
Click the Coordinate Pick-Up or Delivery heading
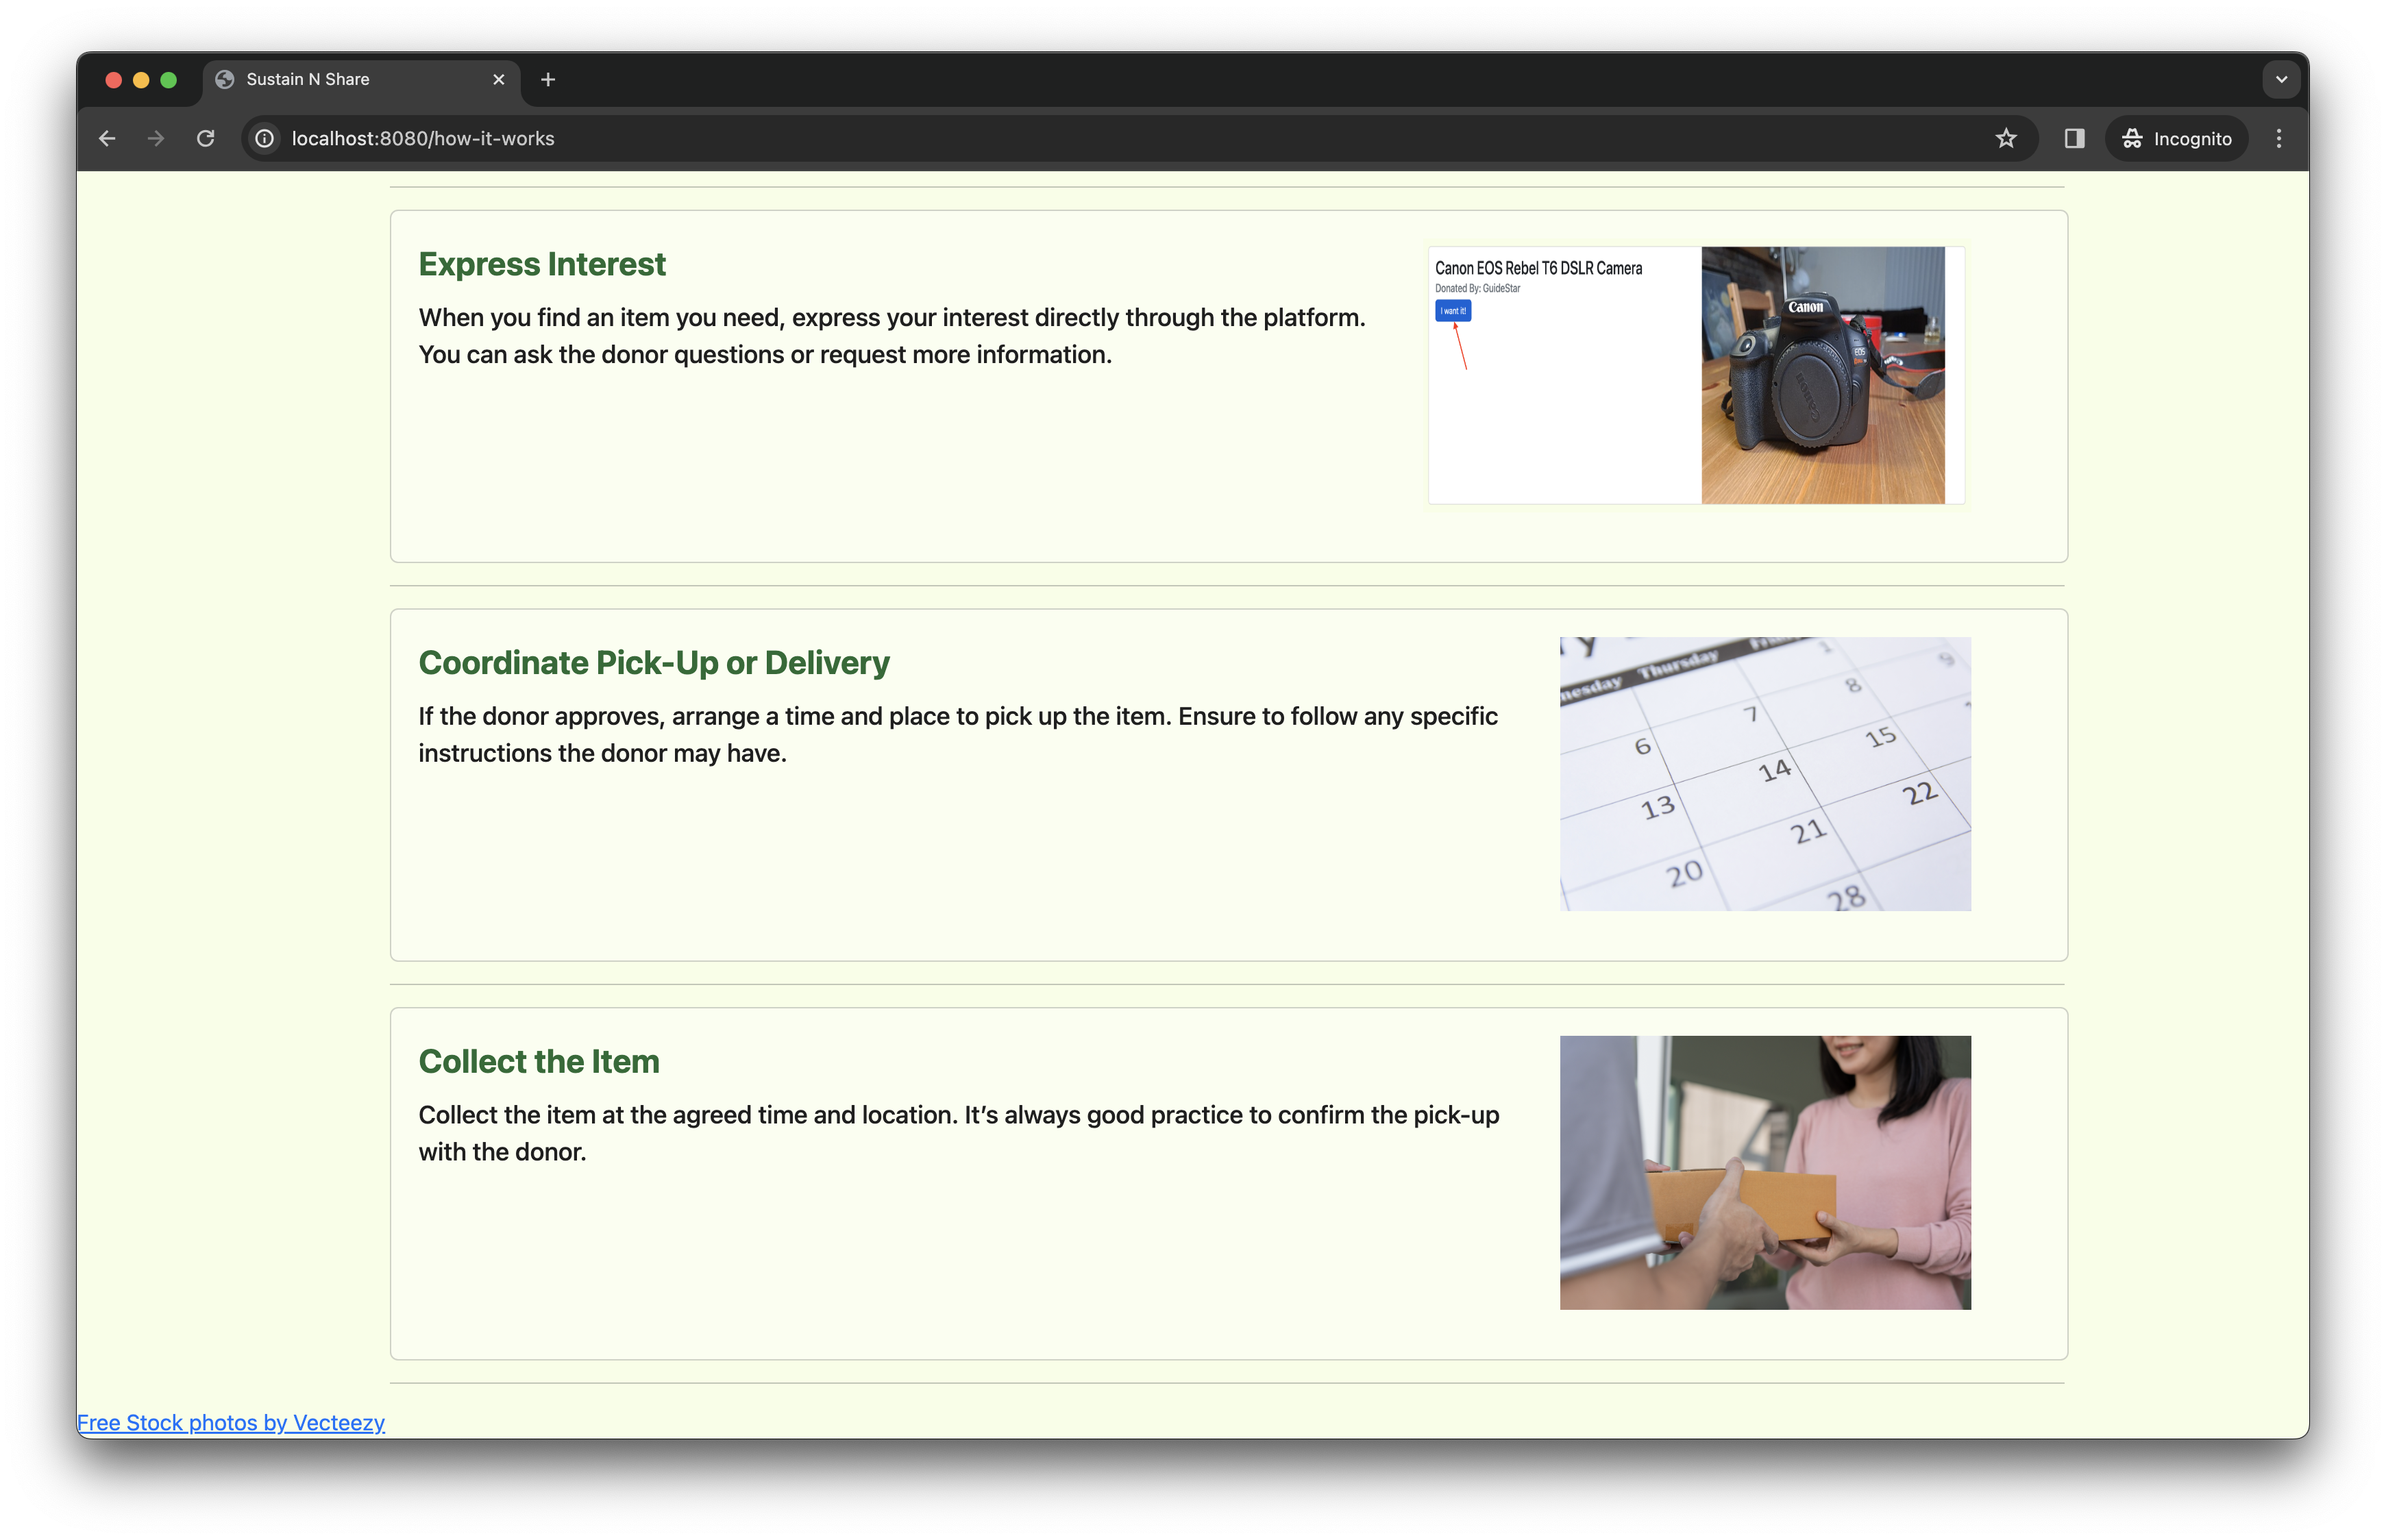[x=654, y=663]
